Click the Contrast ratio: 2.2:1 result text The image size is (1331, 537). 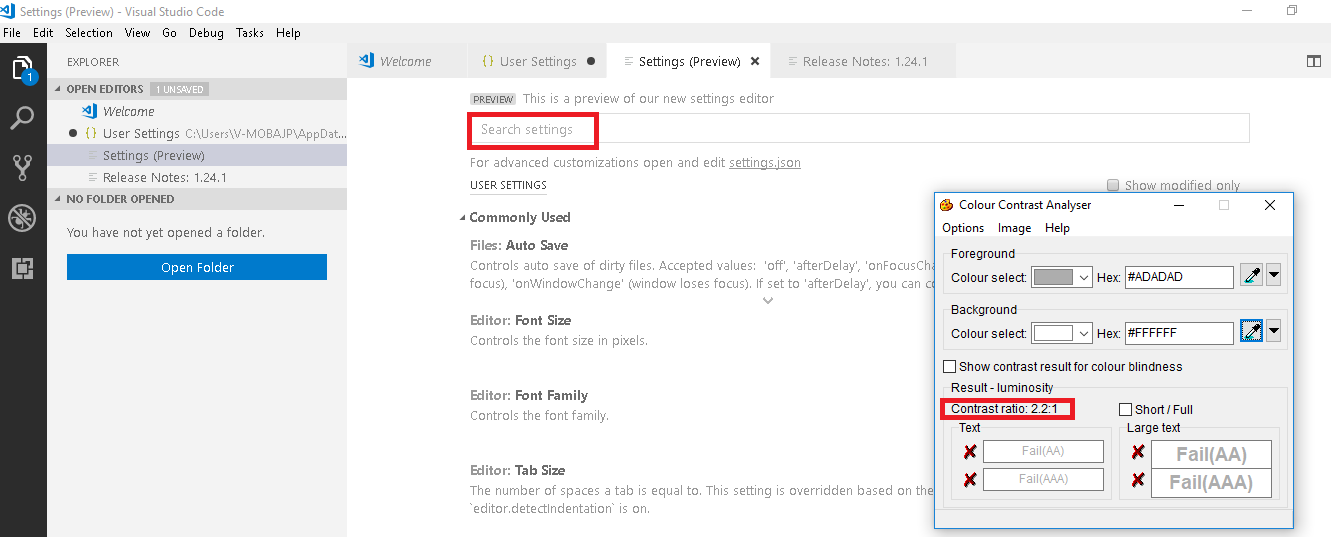click(1005, 409)
